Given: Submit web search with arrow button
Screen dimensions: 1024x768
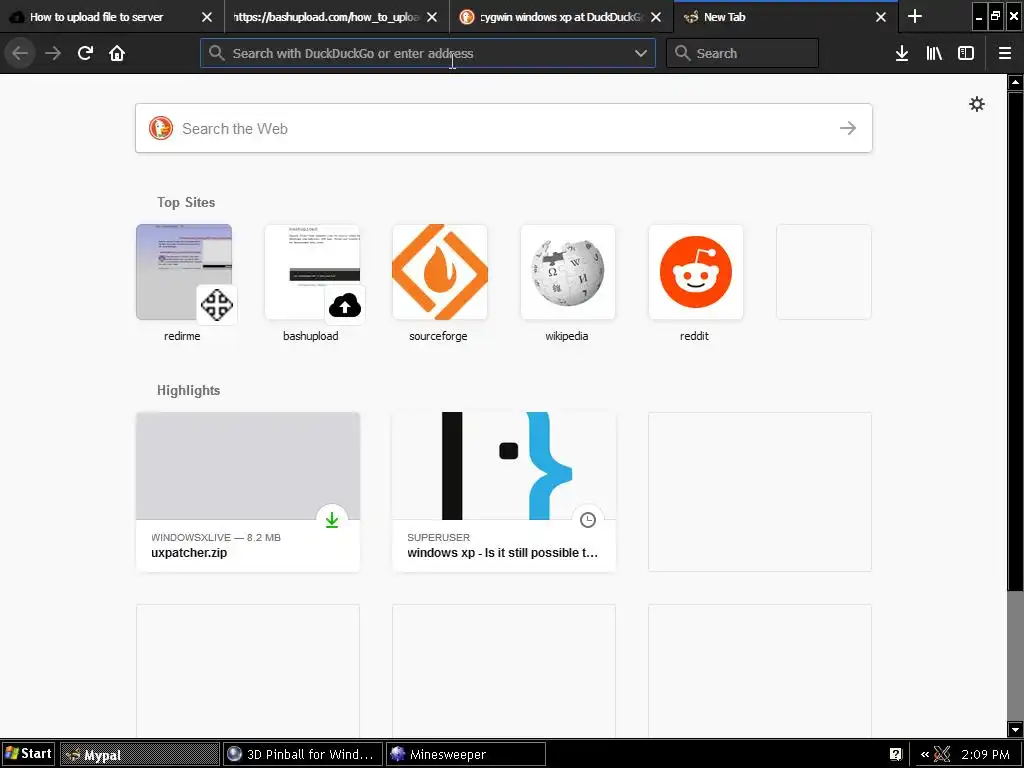Looking at the screenshot, I should [x=848, y=128].
